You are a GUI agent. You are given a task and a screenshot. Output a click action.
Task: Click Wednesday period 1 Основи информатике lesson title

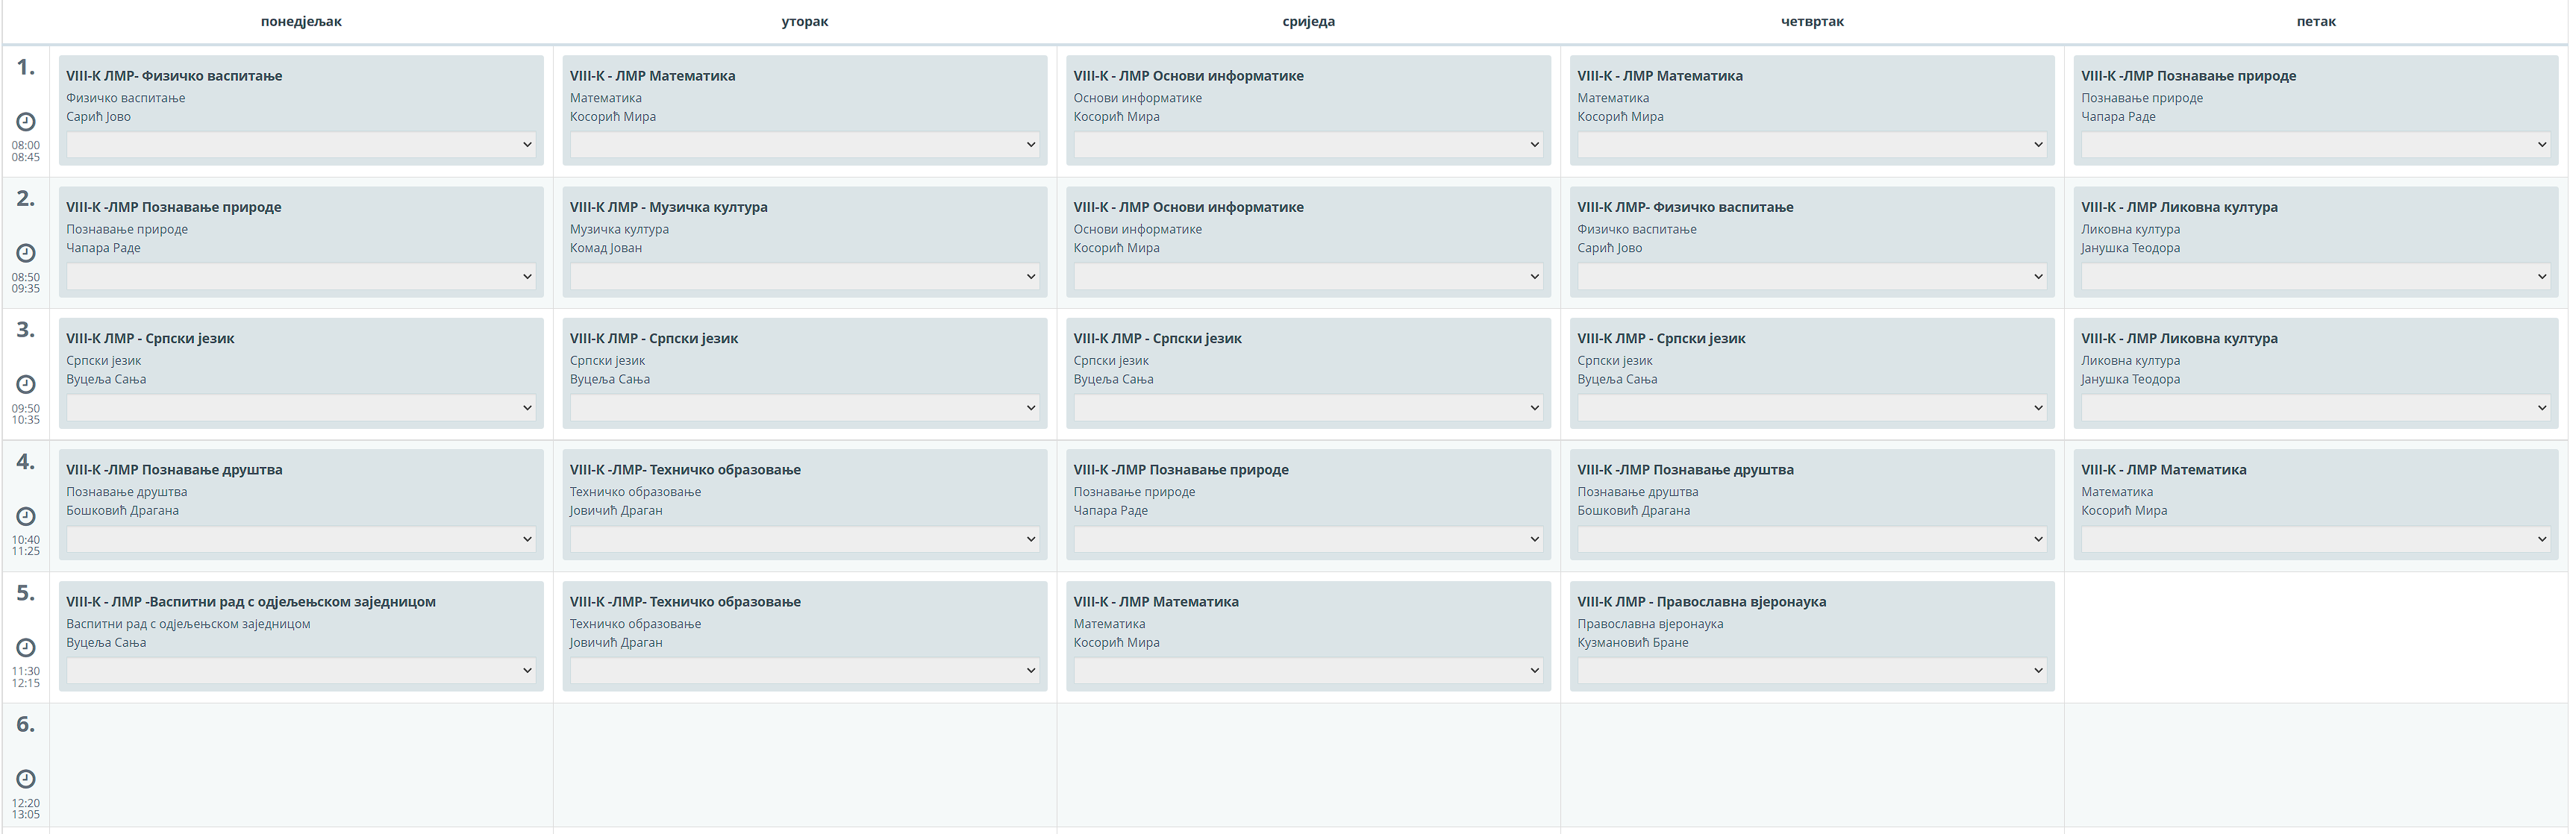[x=1188, y=76]
